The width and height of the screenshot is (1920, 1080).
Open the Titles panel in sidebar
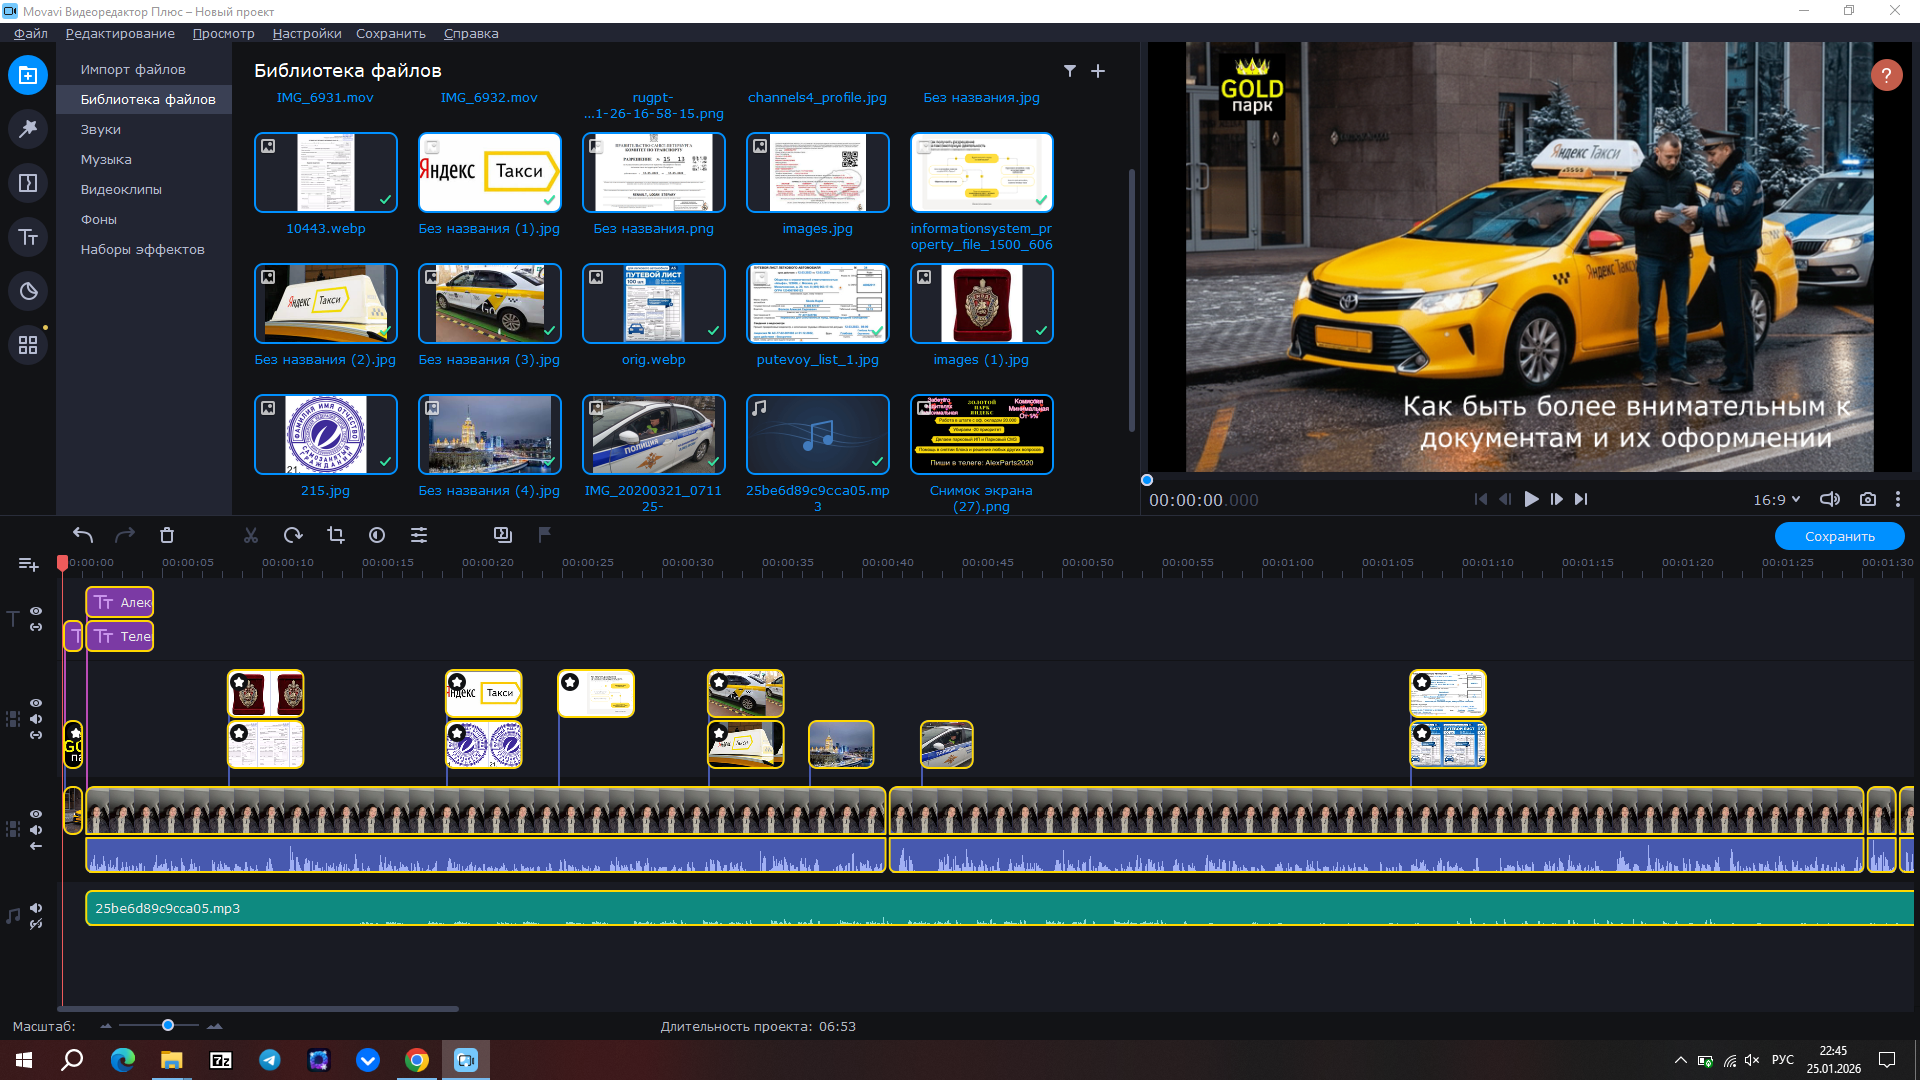click(28, 237)
